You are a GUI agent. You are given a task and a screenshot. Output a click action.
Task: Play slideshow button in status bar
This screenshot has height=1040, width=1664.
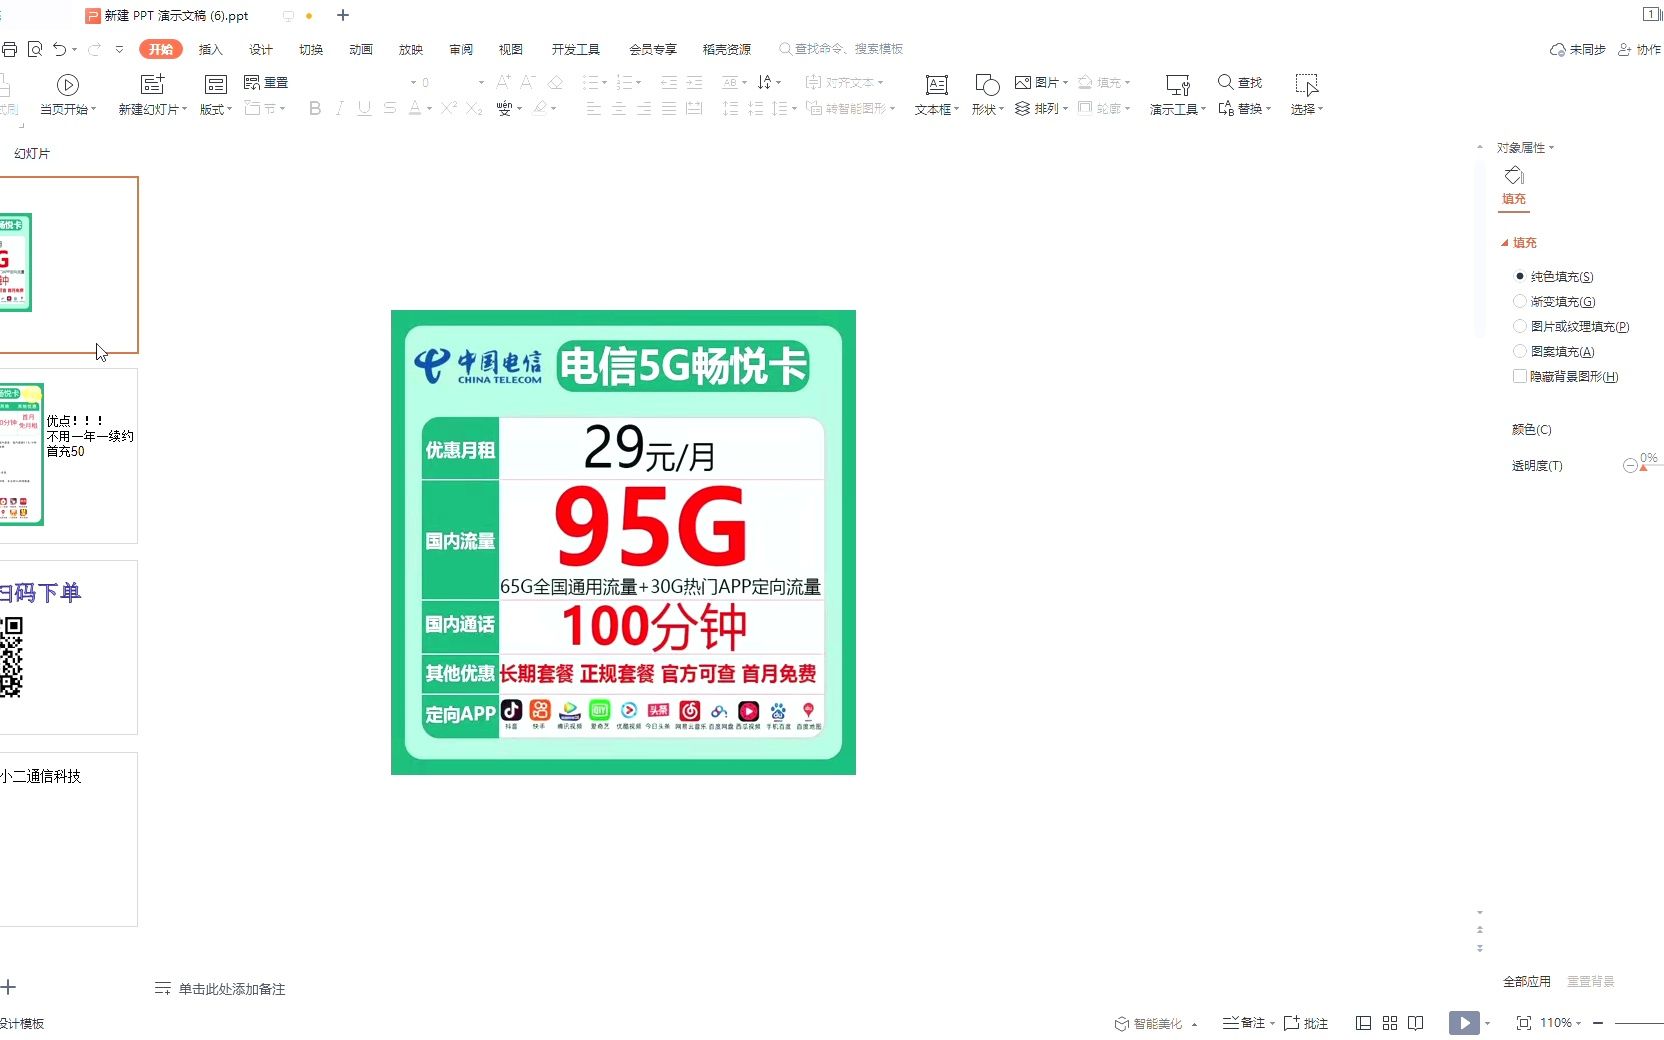click(1464, 1023)
